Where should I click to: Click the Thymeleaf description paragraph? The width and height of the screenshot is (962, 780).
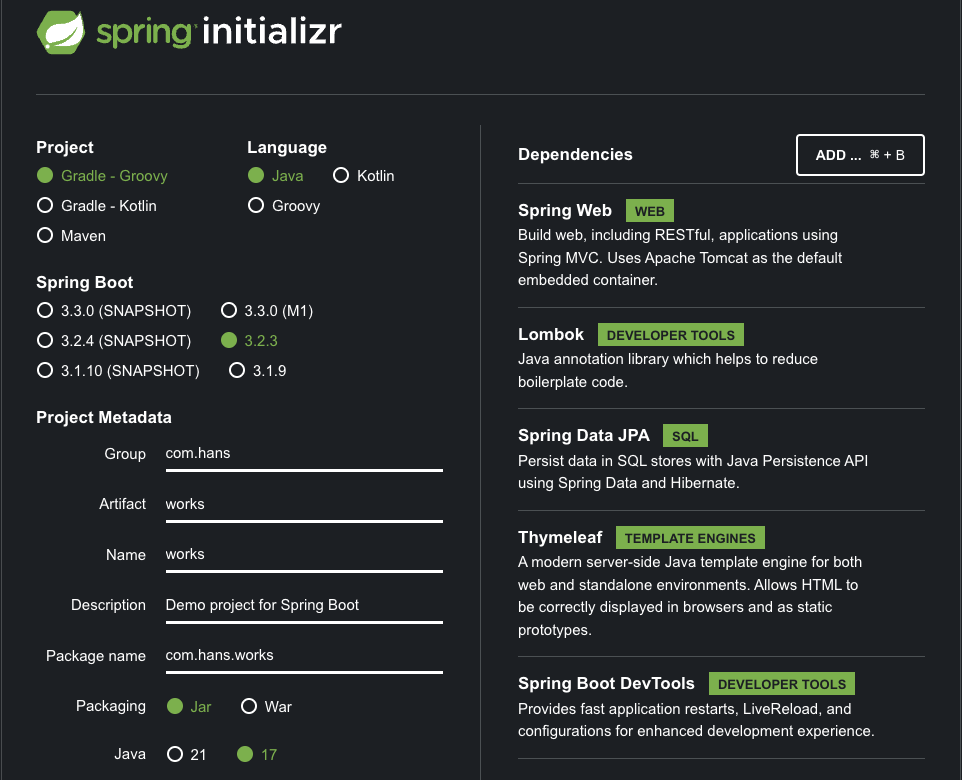[x=690, y=596]
